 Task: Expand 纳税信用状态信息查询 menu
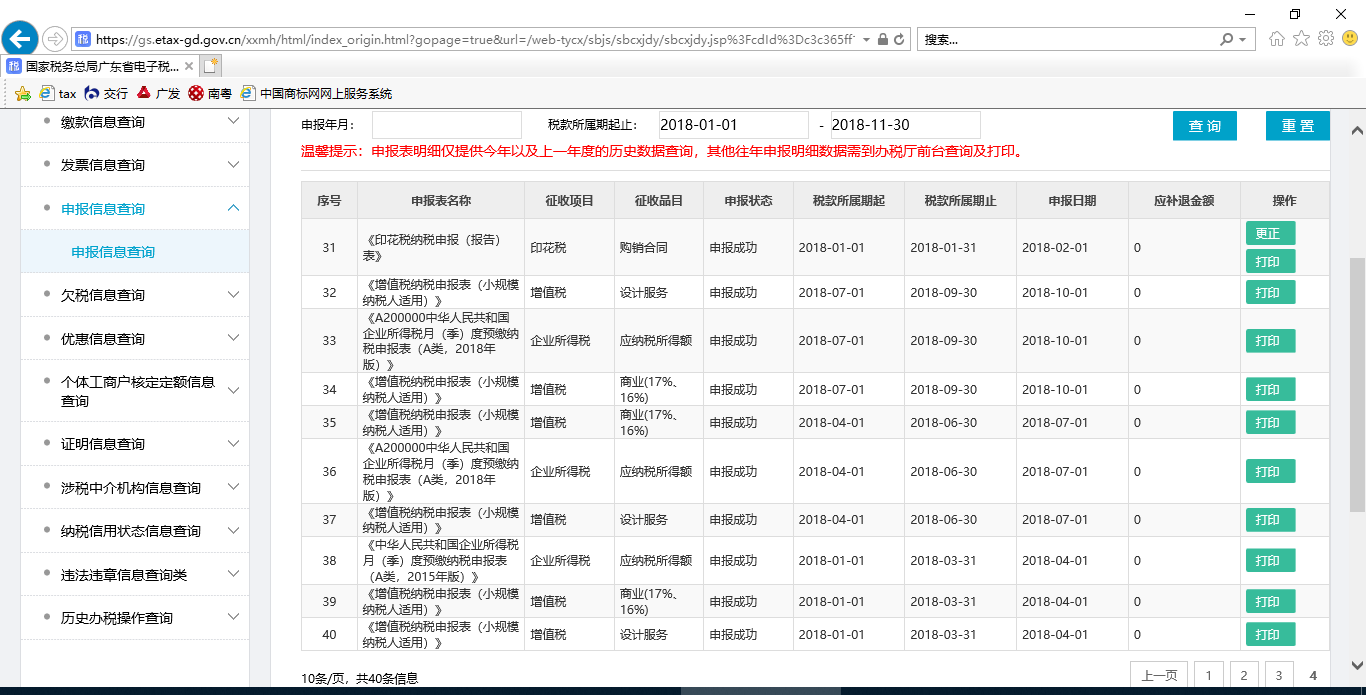coord(135,531)
